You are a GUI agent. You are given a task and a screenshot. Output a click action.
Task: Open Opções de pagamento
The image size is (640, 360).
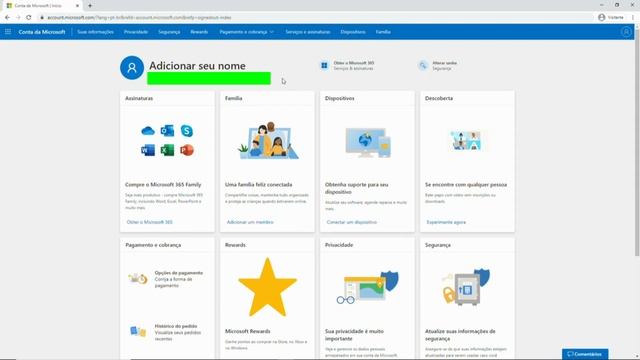tap(178, 279)
